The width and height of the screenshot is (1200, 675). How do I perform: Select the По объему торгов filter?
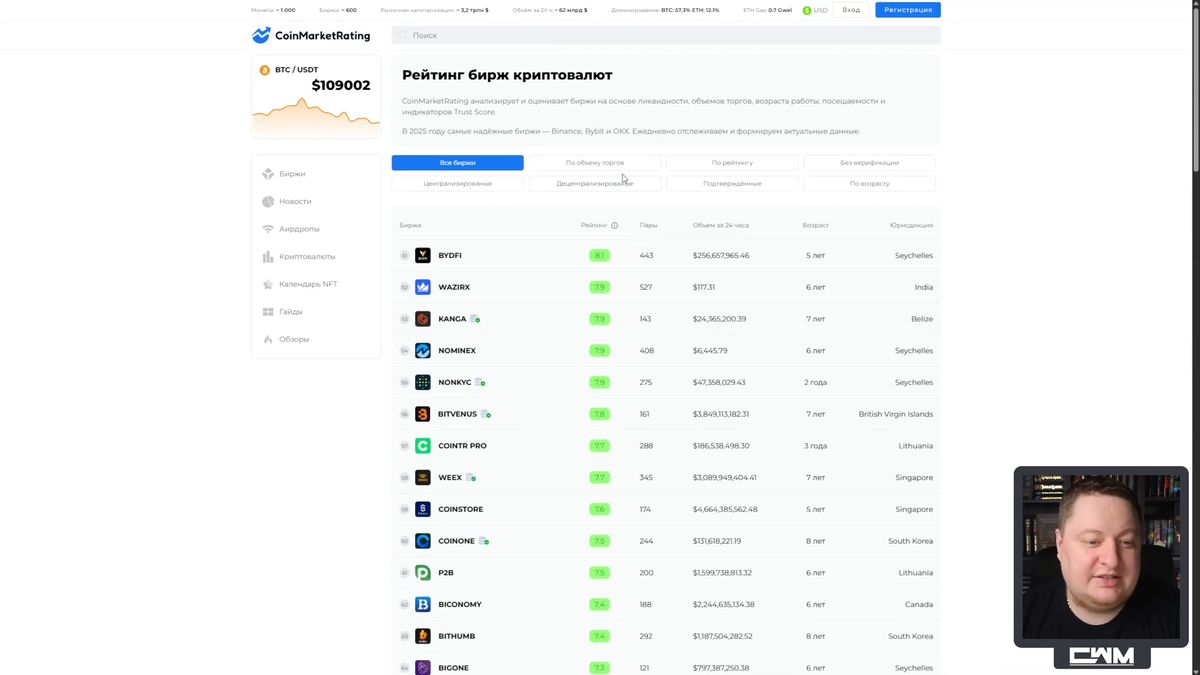coord(595,163)
